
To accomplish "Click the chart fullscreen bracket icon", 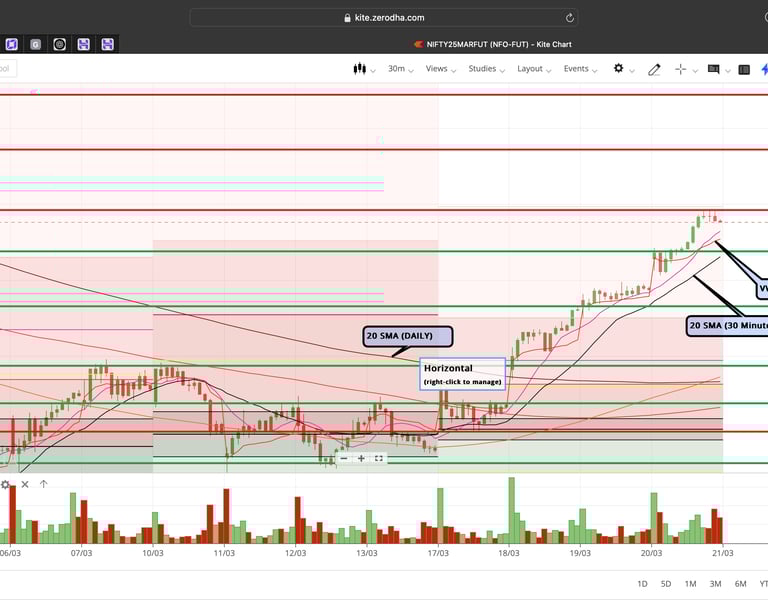I will click(379, 458).
